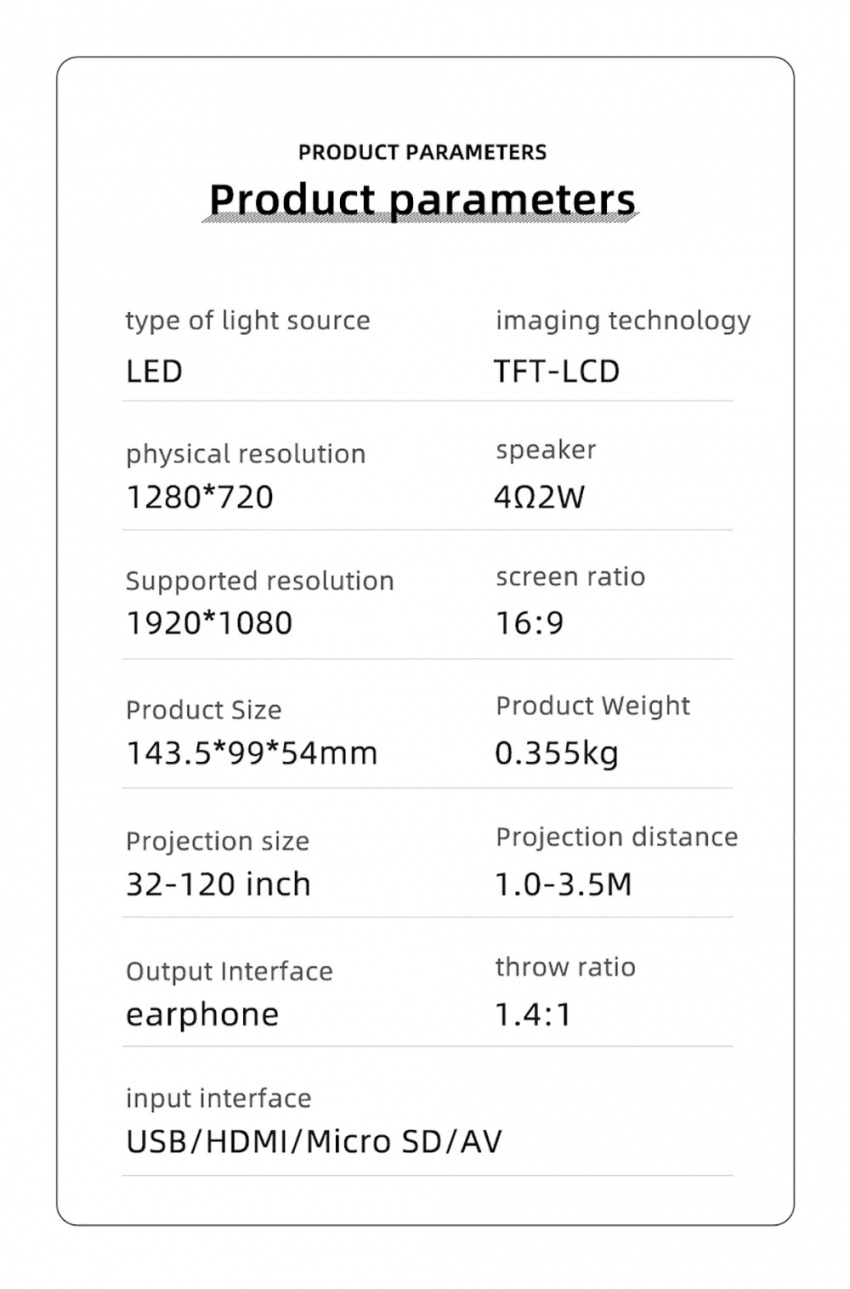Select the '1.4:1' throw ratio value

click(x=533, y=1016)
